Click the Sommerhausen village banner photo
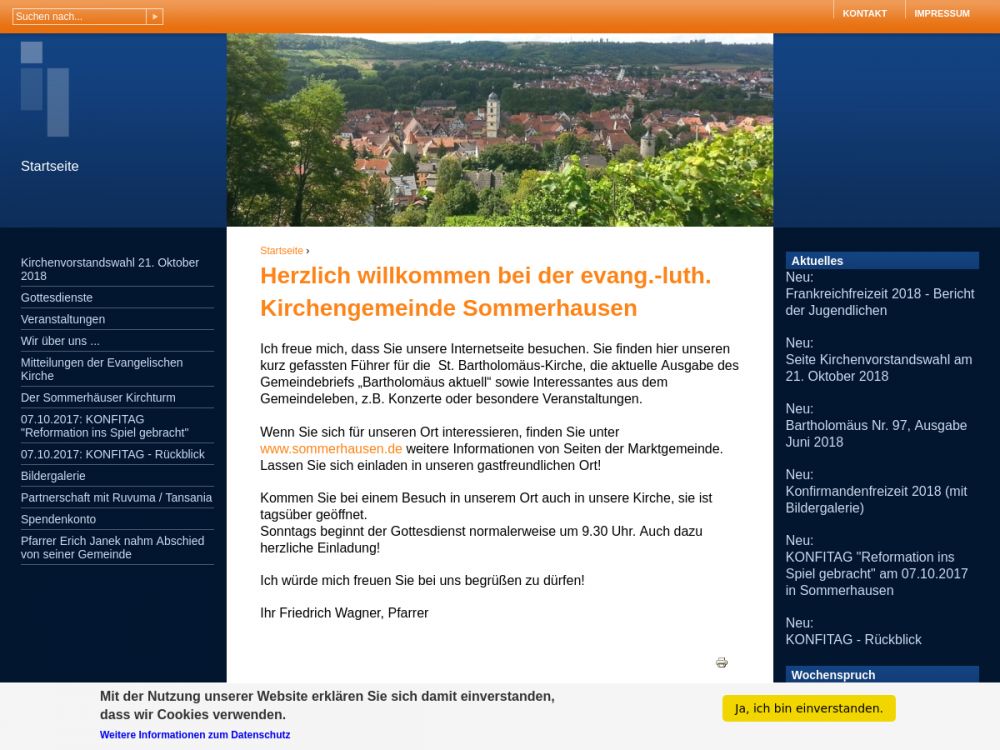Screen dimensions: 1000x750 [x=499, y=130]
